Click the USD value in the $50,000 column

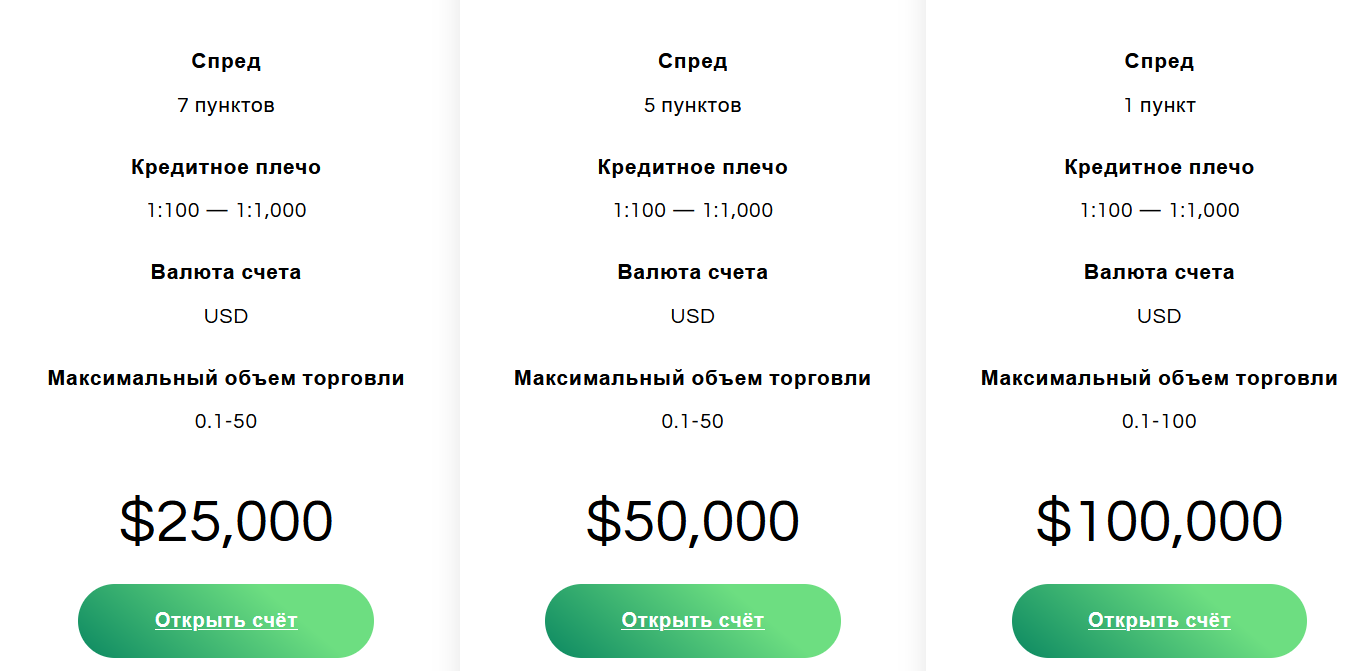(692, 316)
